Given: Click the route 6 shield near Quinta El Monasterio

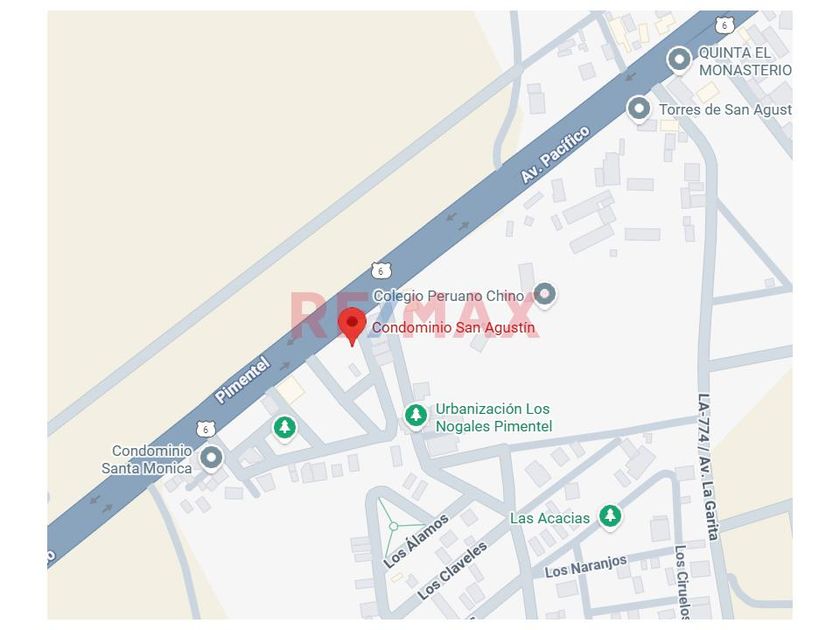Looking at the screenshot, I should [x=724, y=25].
